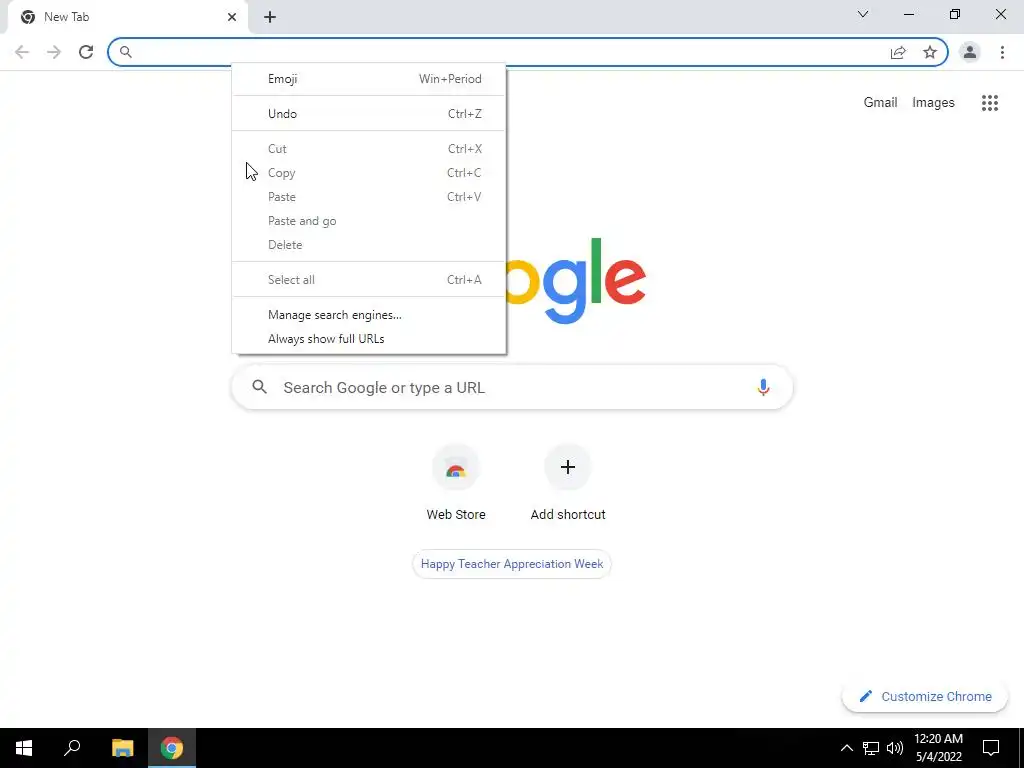The width and height of the screenshot is (1024, 768).
Task: Show hidden system tray icons
Action: (x=846, y=748)
